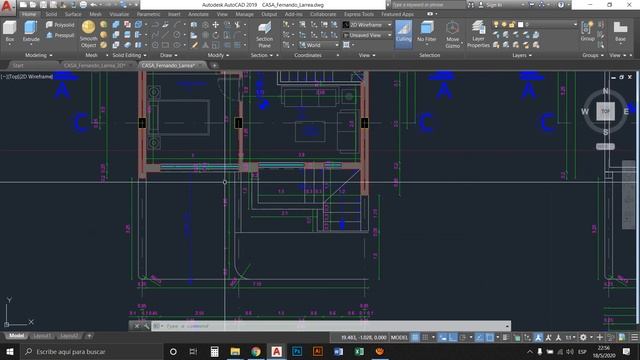Expand the Modify panel

pos(218,55)
